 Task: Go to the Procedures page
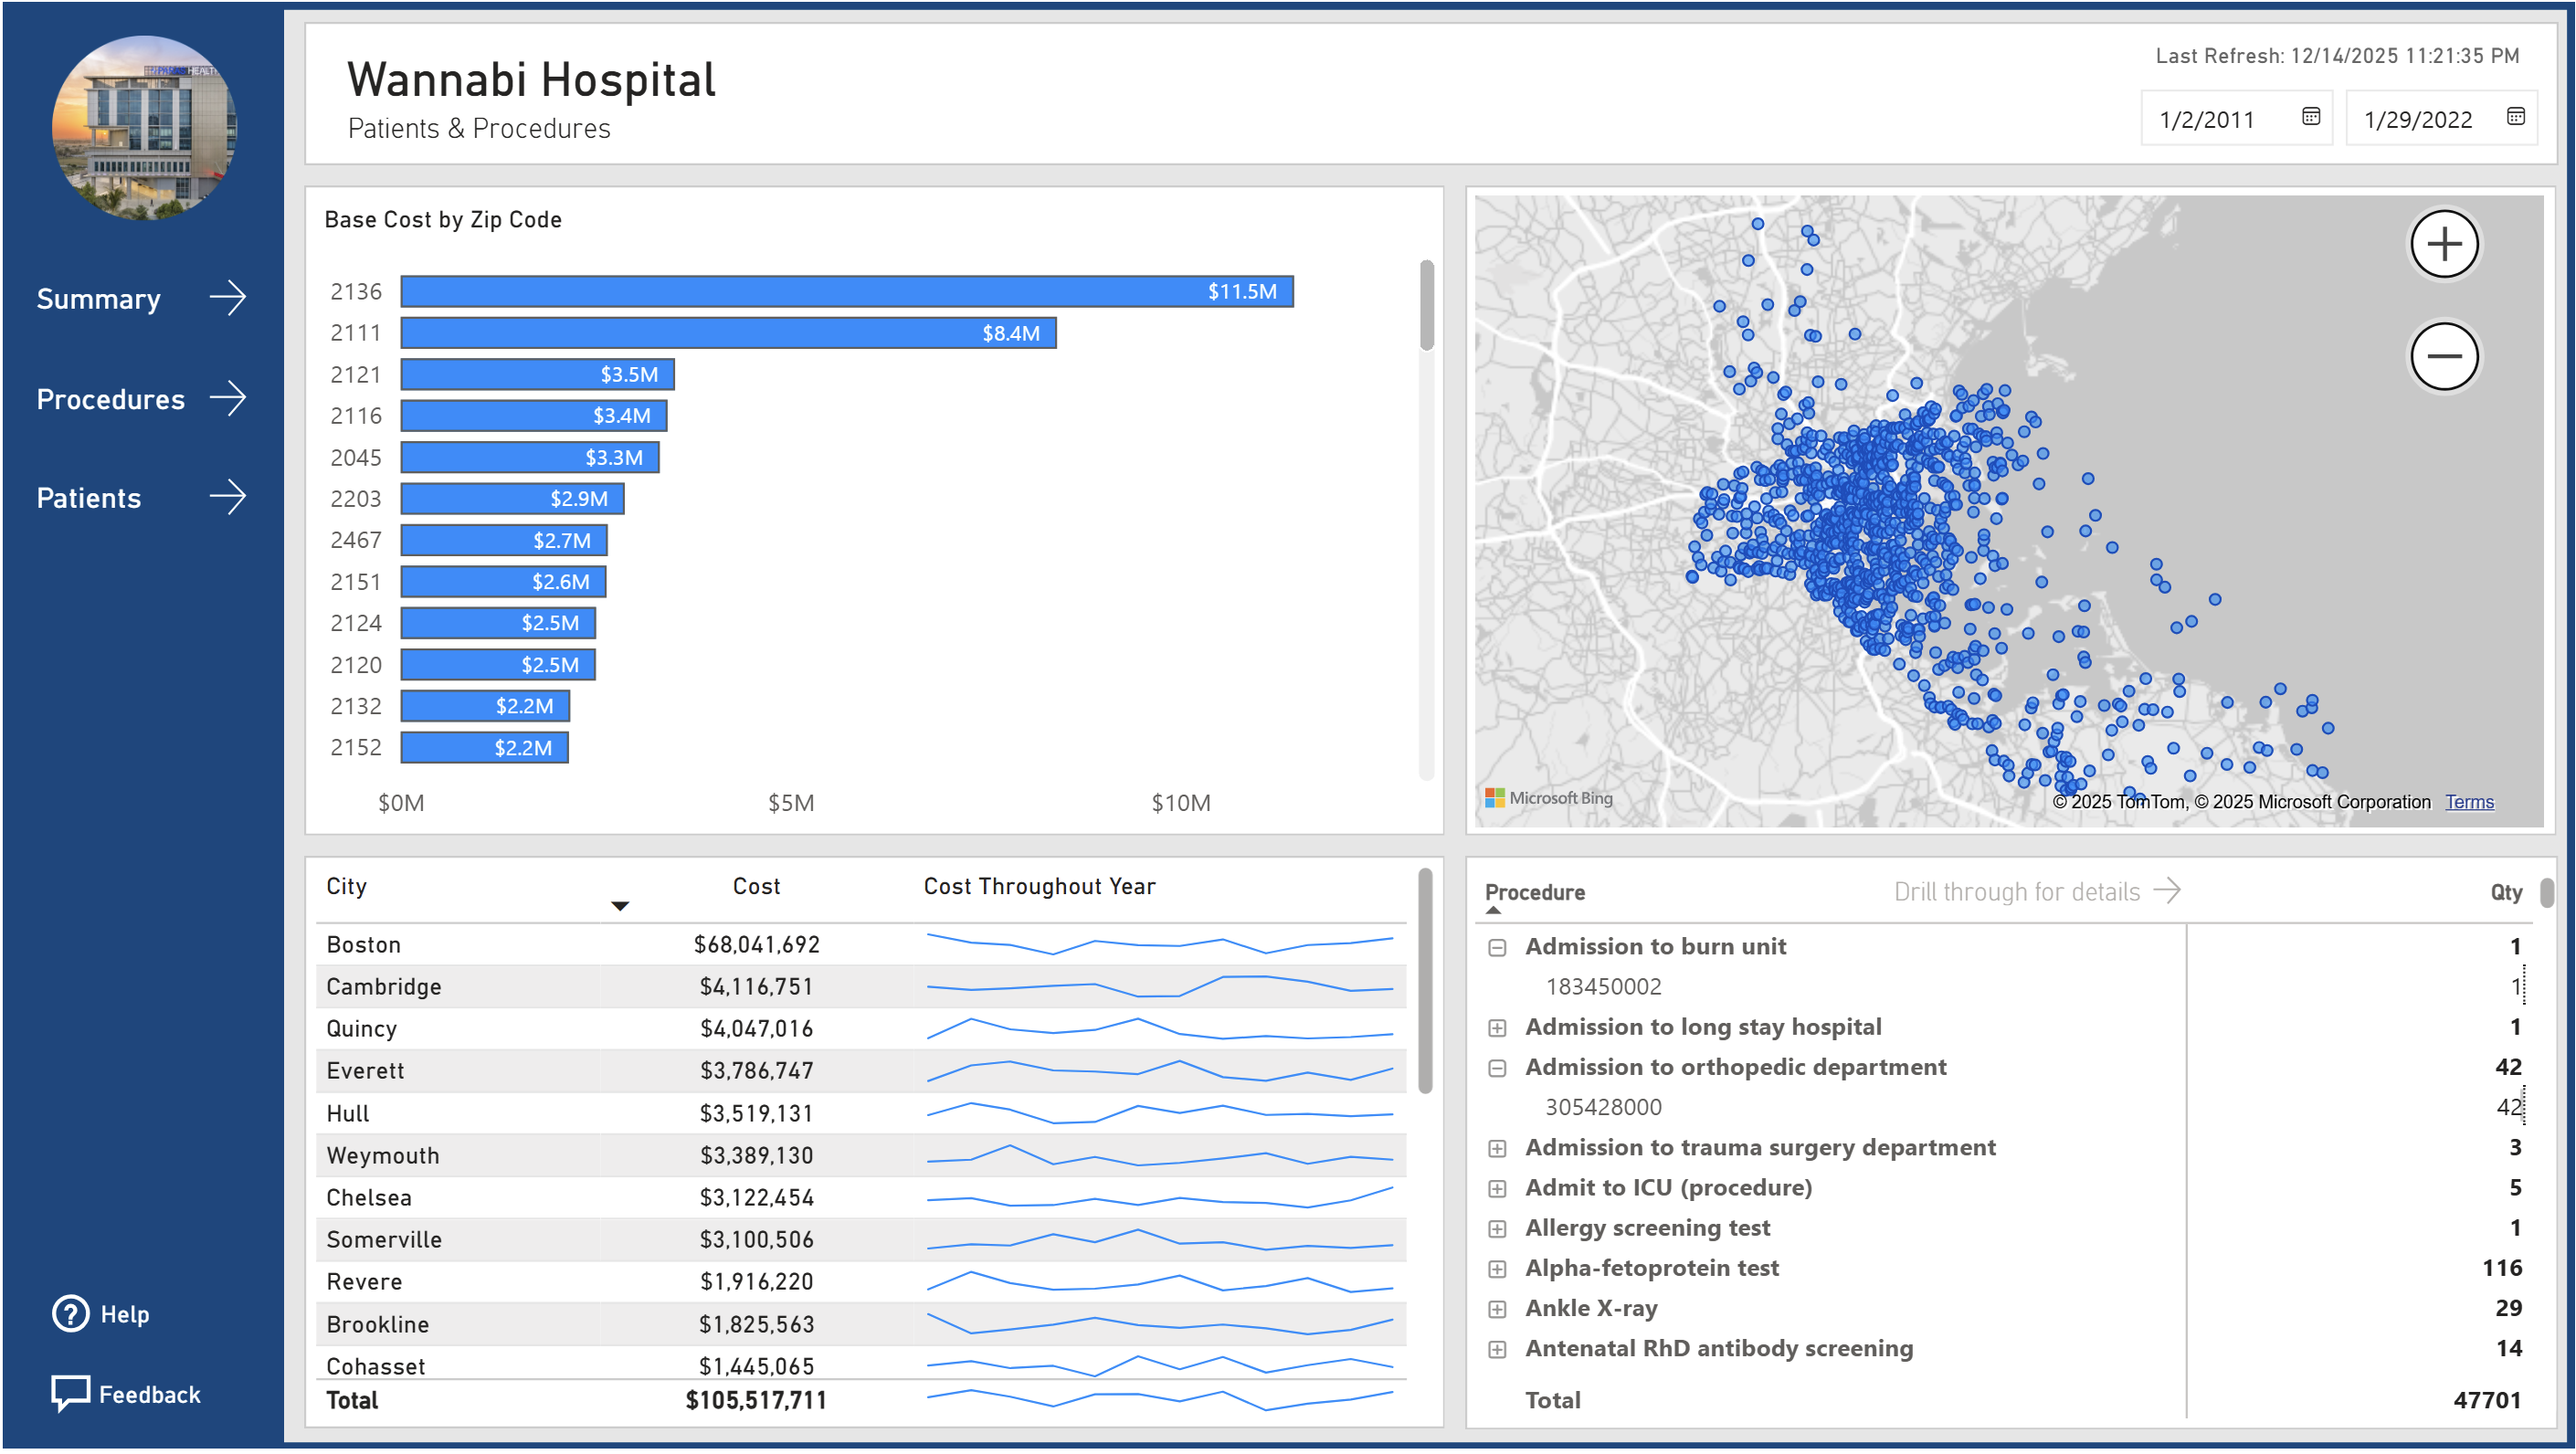[111, 399]
